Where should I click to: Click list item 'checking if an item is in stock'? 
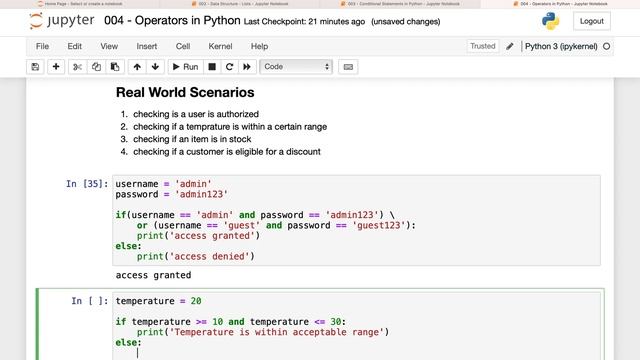192,139
